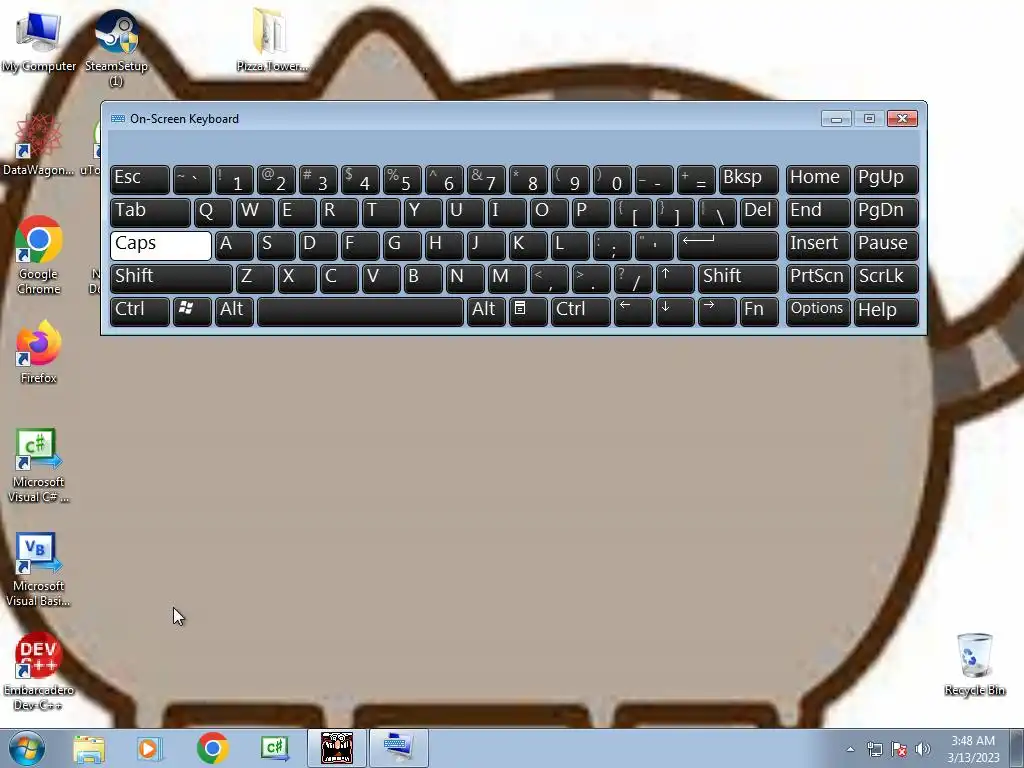Click the Windows logo key on keyboard
This screenshot has width=1024, height=768.
pos(192,311)
